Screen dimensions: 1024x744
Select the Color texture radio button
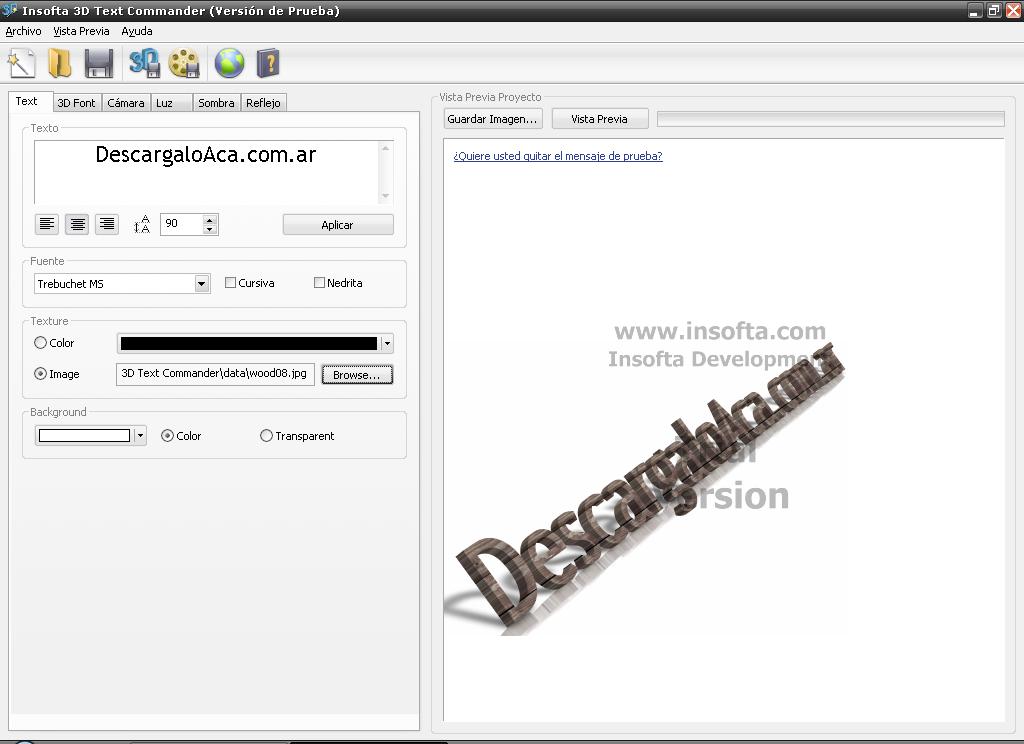pos(40,343)
